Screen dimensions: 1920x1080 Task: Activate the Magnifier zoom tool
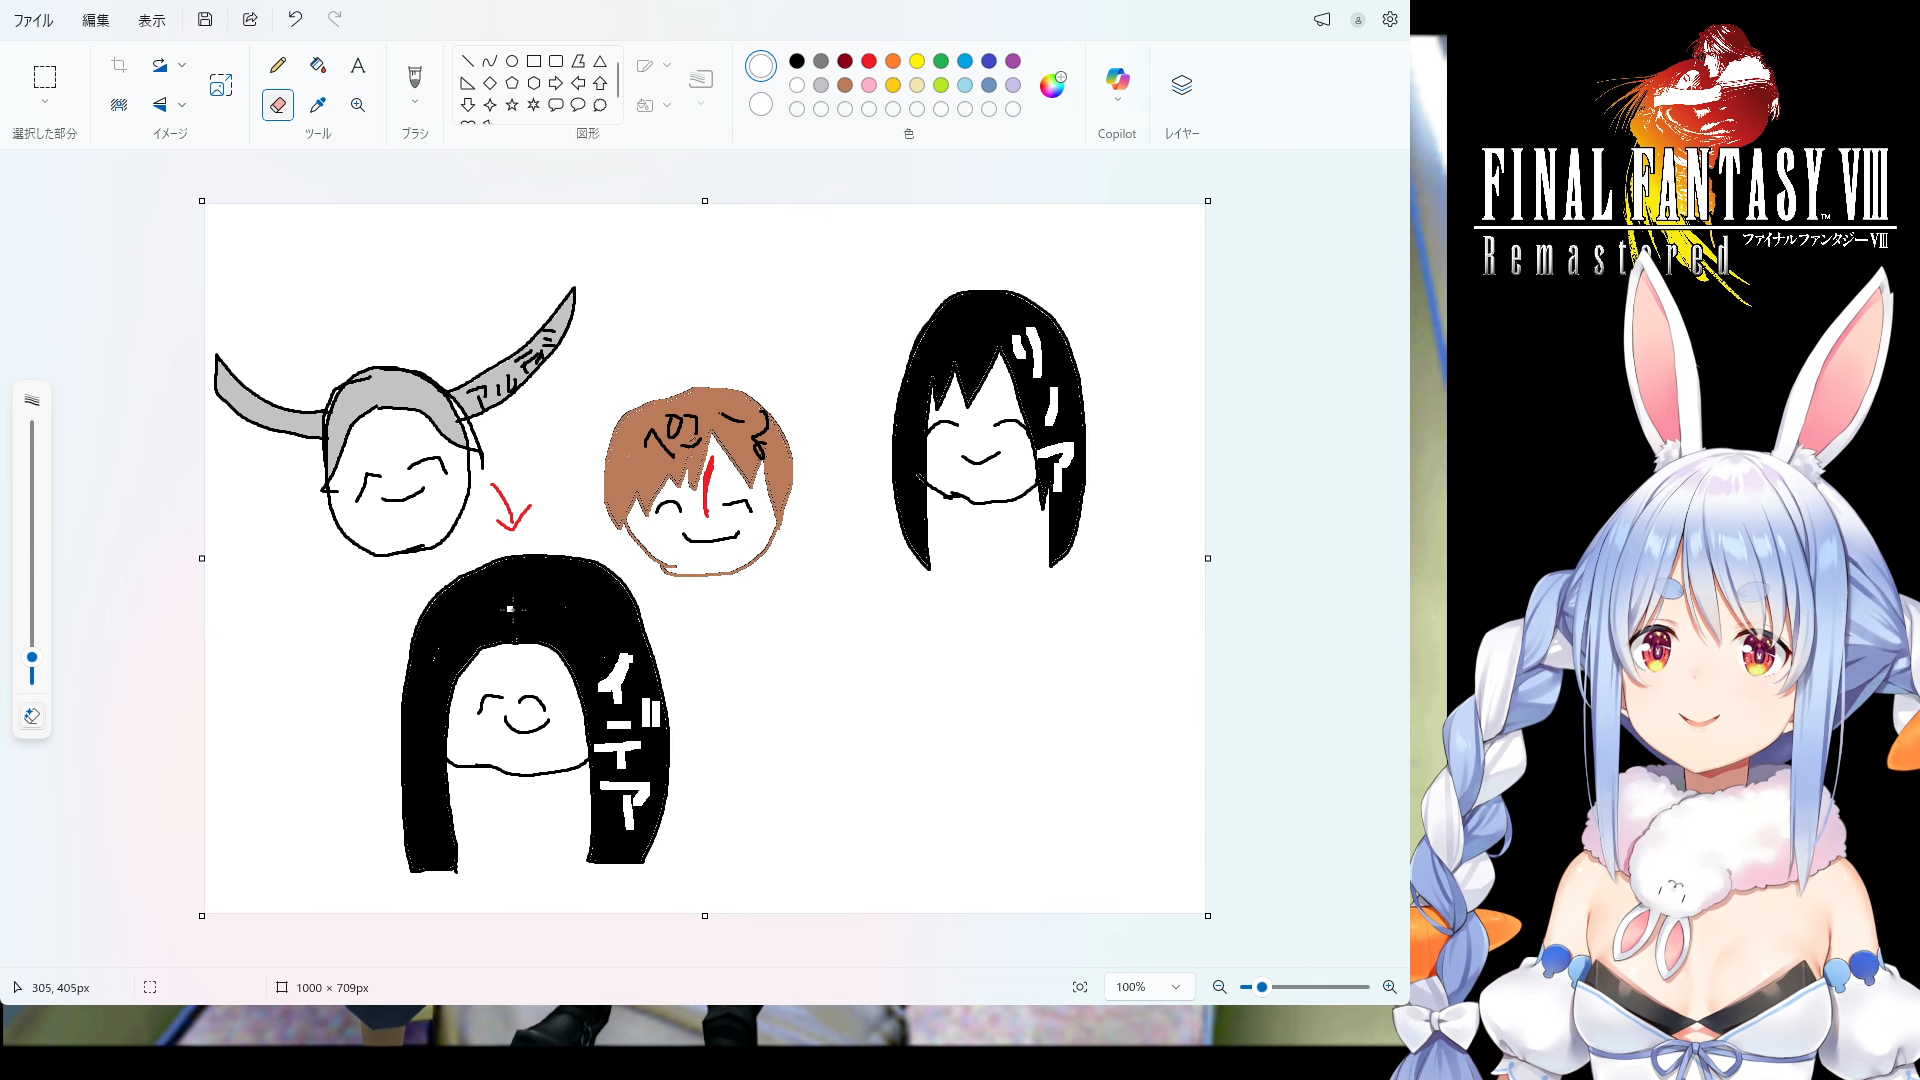357,105
